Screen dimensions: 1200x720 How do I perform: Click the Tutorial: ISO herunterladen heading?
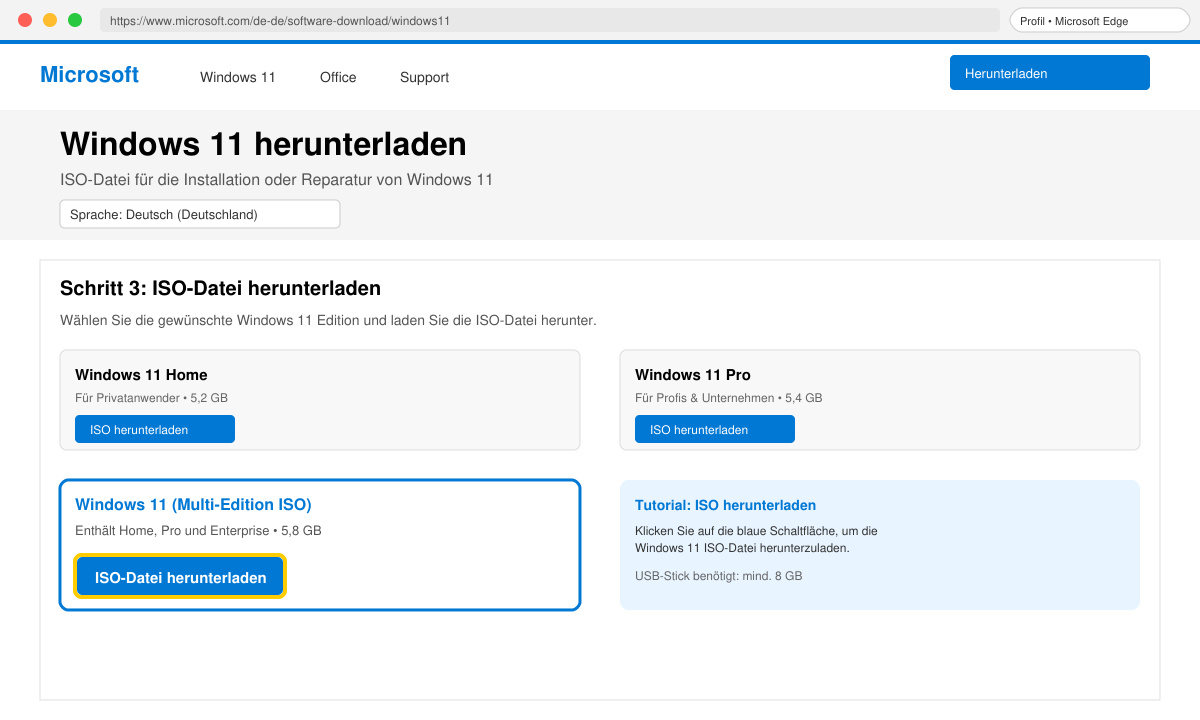click(x=725, y=505)
